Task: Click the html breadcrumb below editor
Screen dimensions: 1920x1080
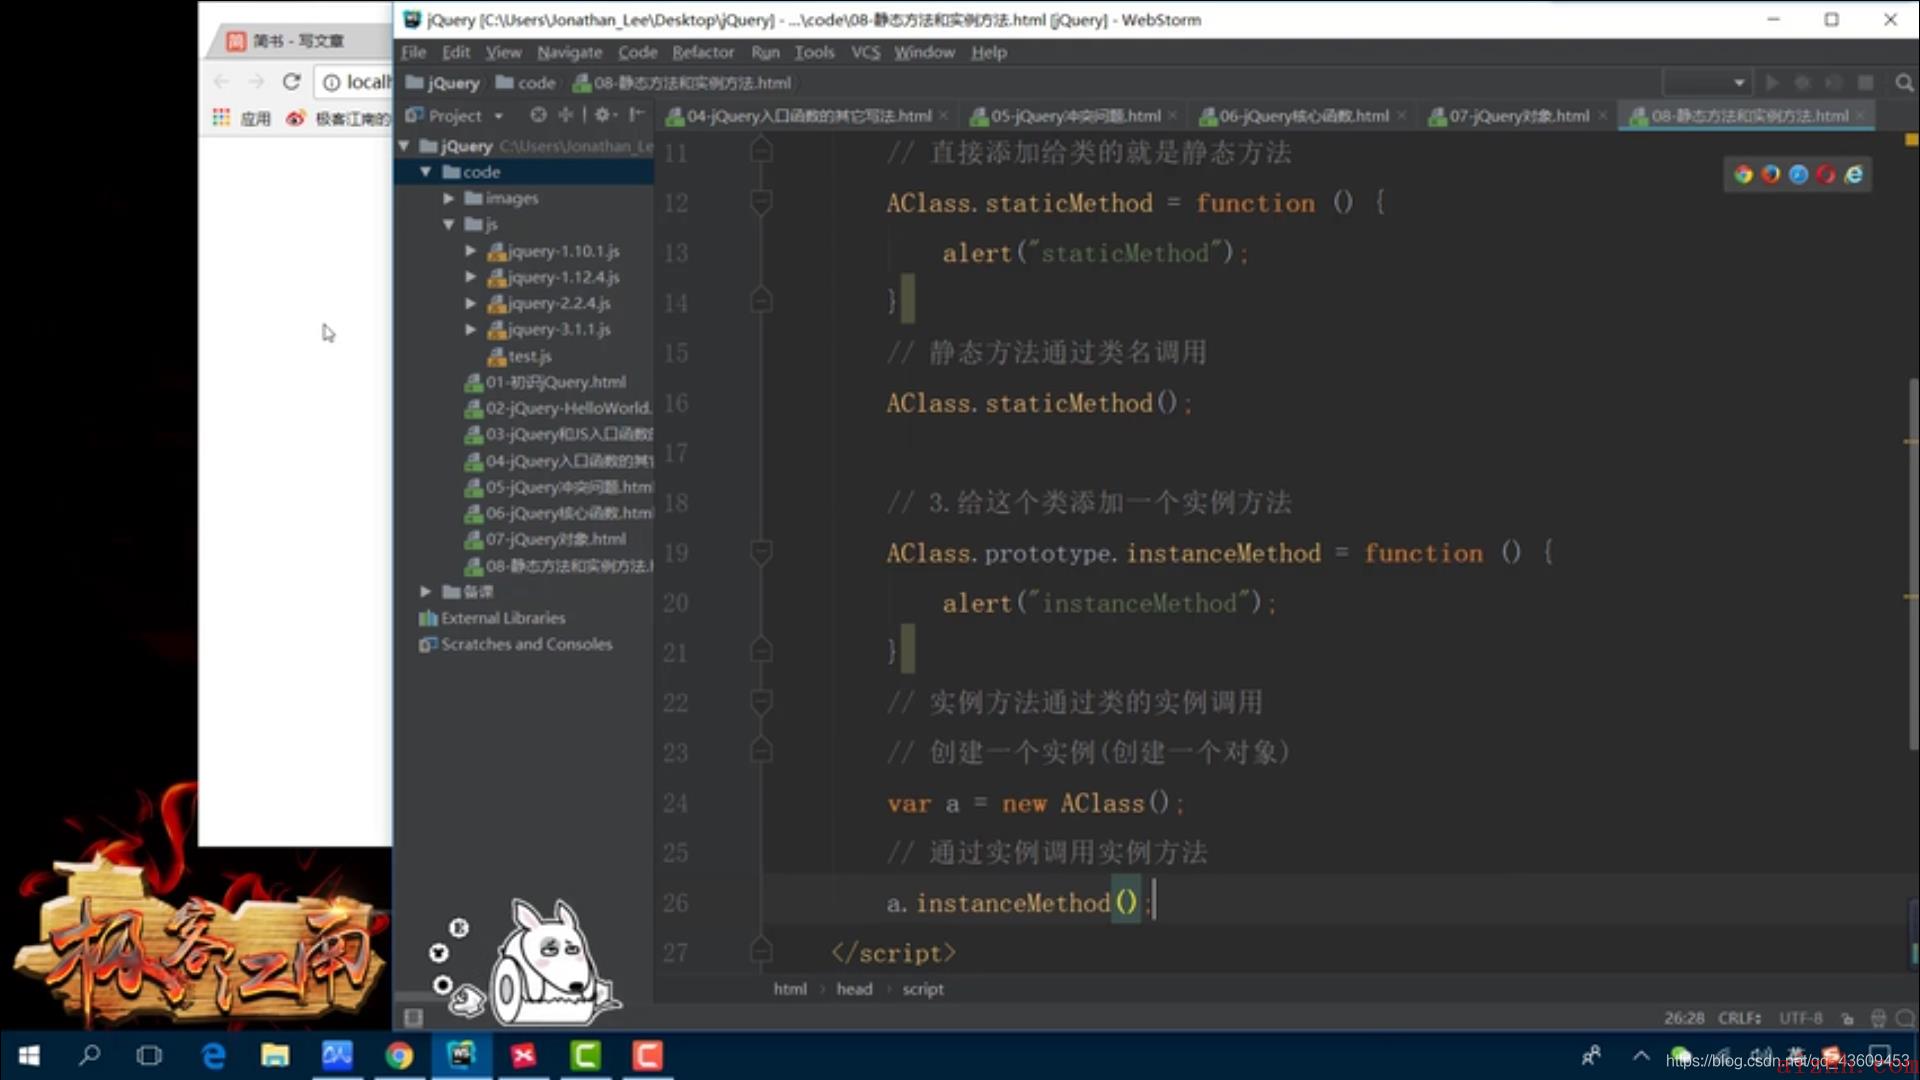Action: coord(790,989)
